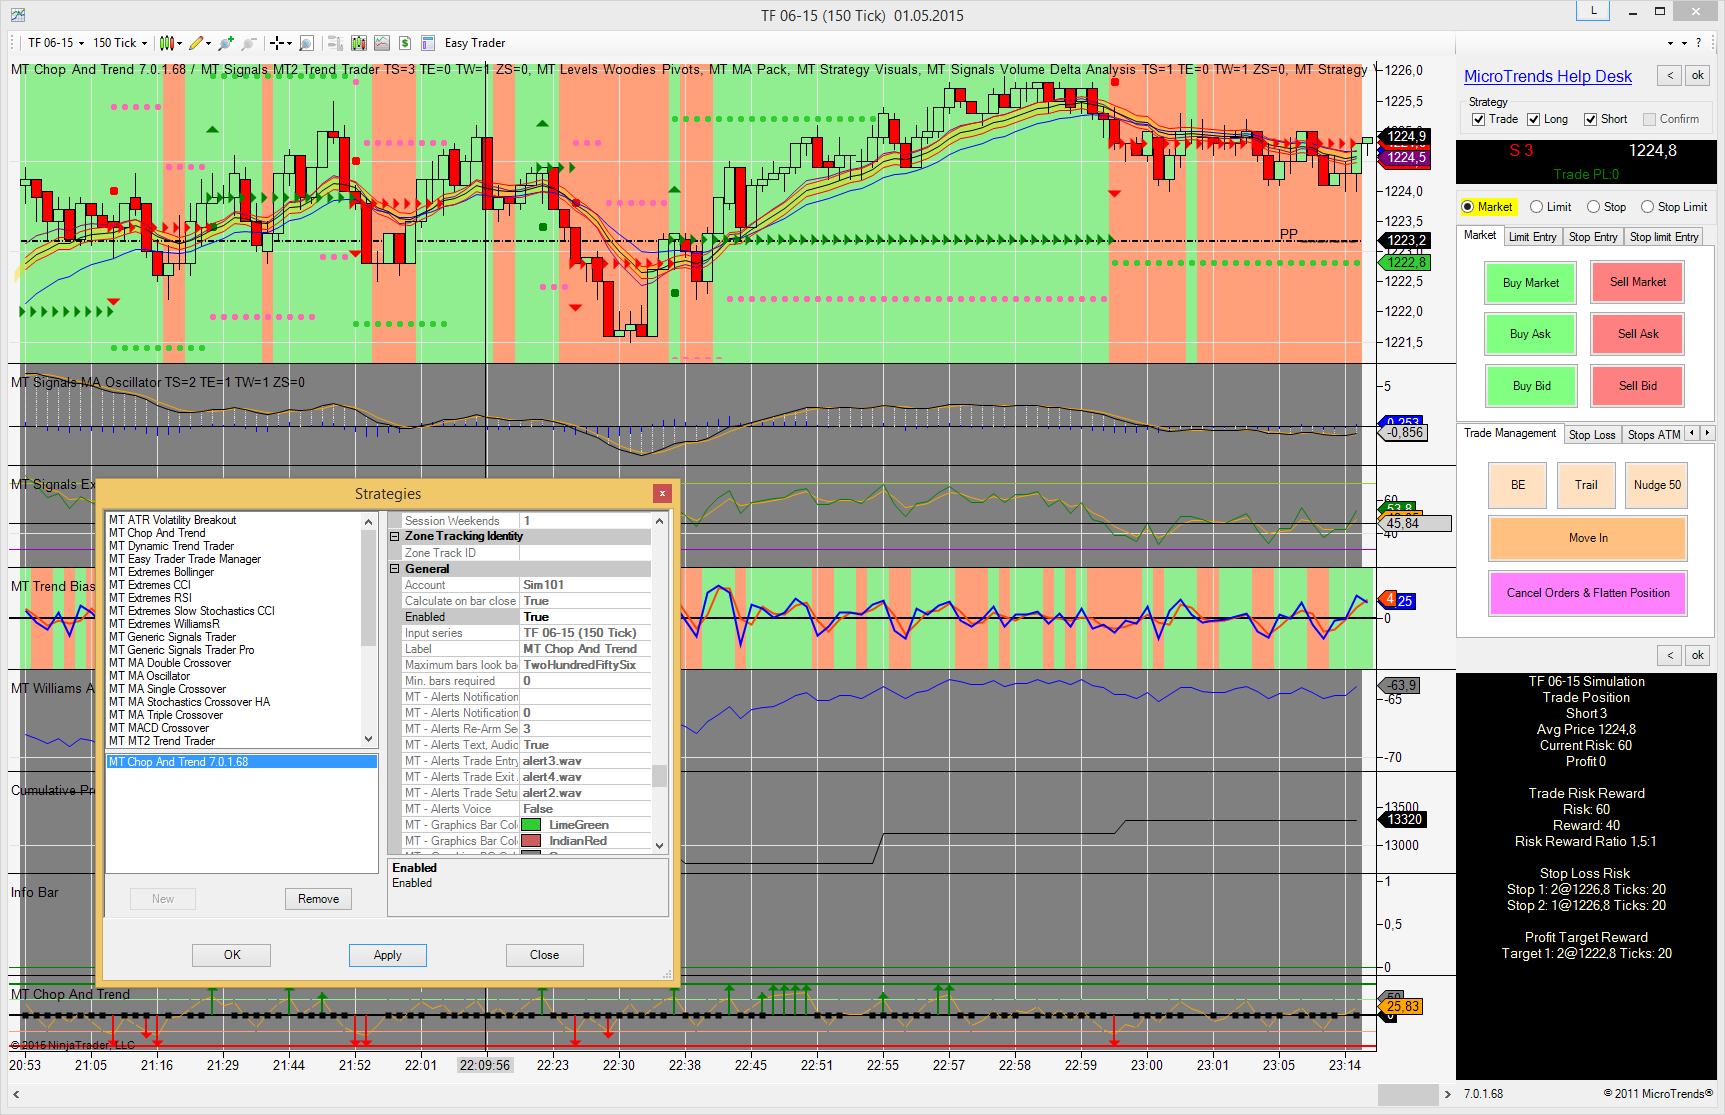Uncheck the Long strategy checkbox

(1533, 119)
